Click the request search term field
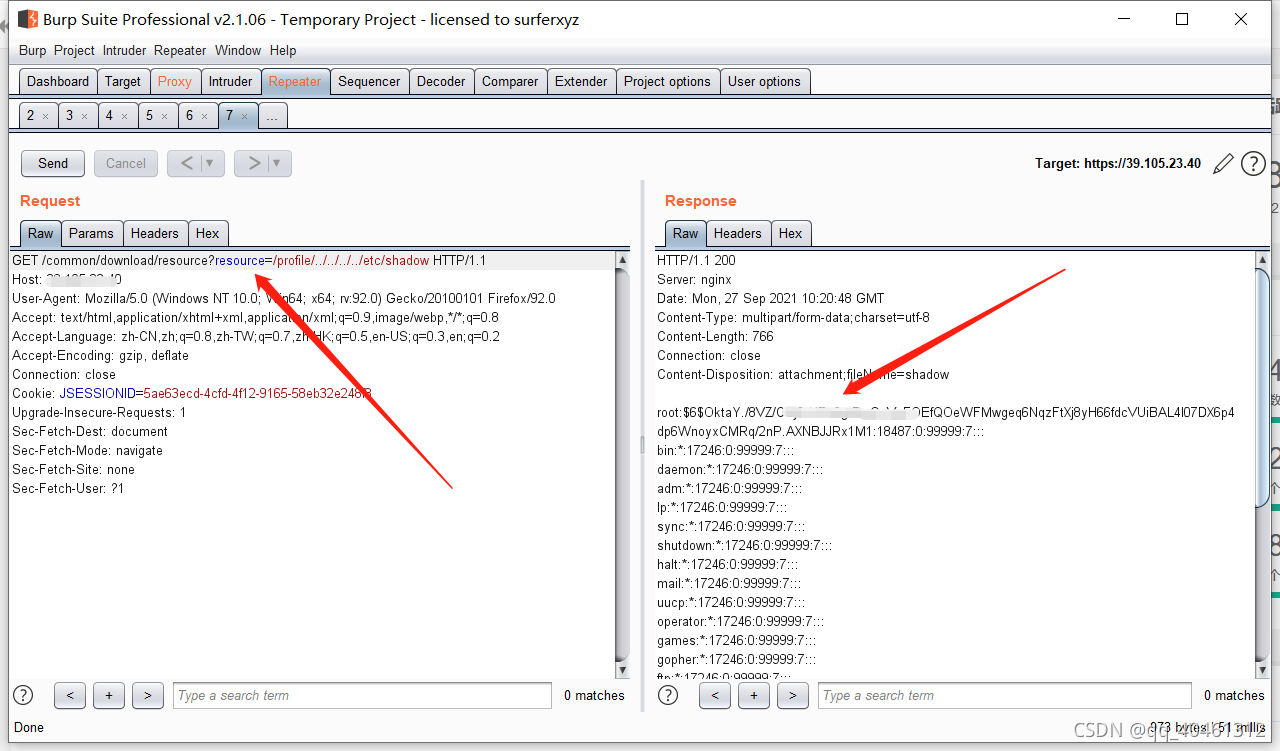 pyautogui.click(x=362, y=695)
